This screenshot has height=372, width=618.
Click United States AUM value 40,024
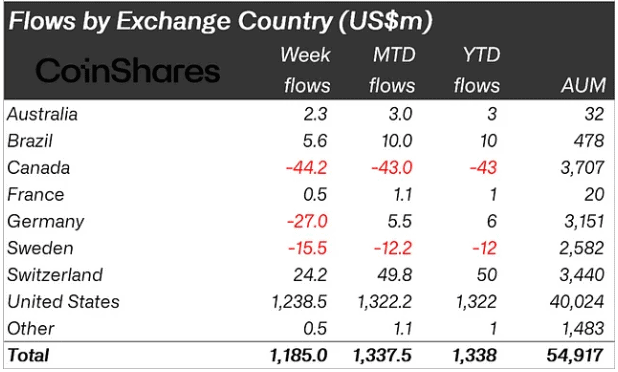[577, 302]
